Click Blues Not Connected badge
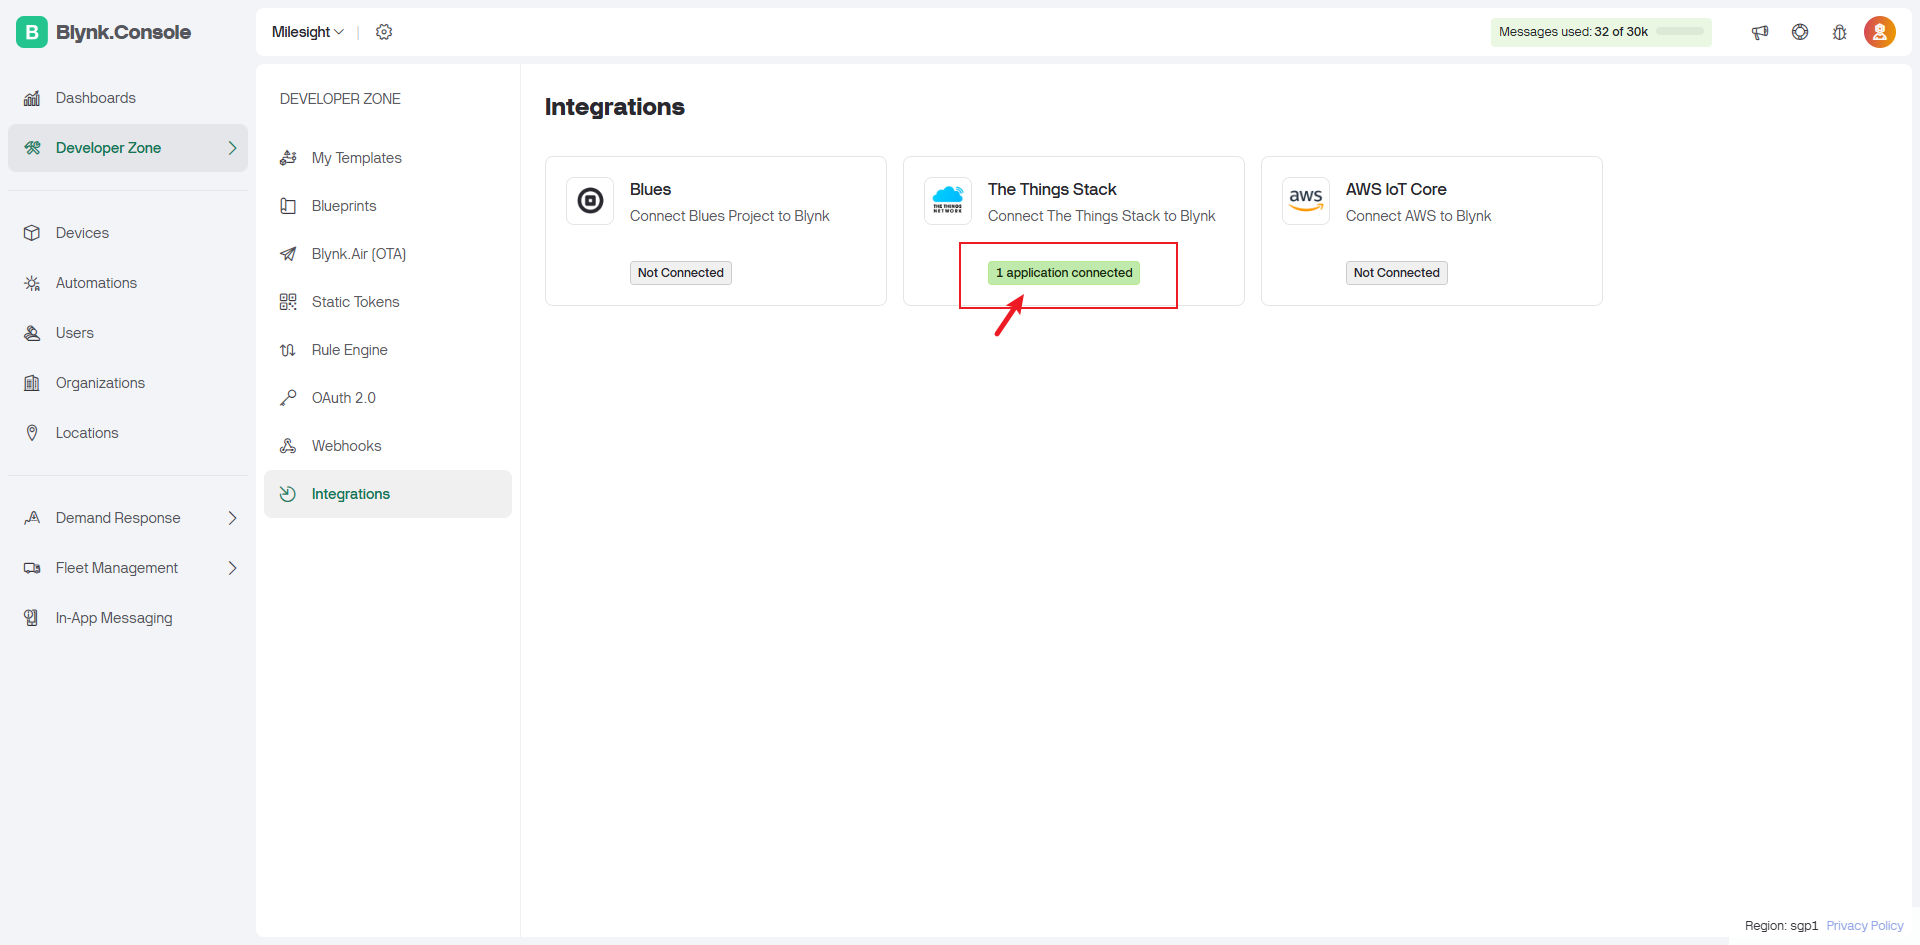Viewport: 1920px width, 945px height. [681, 273]
